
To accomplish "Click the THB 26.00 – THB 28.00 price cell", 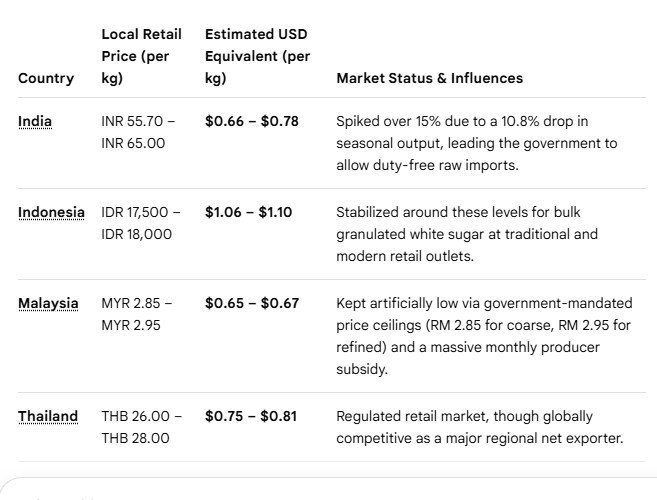I will [142, 427].
